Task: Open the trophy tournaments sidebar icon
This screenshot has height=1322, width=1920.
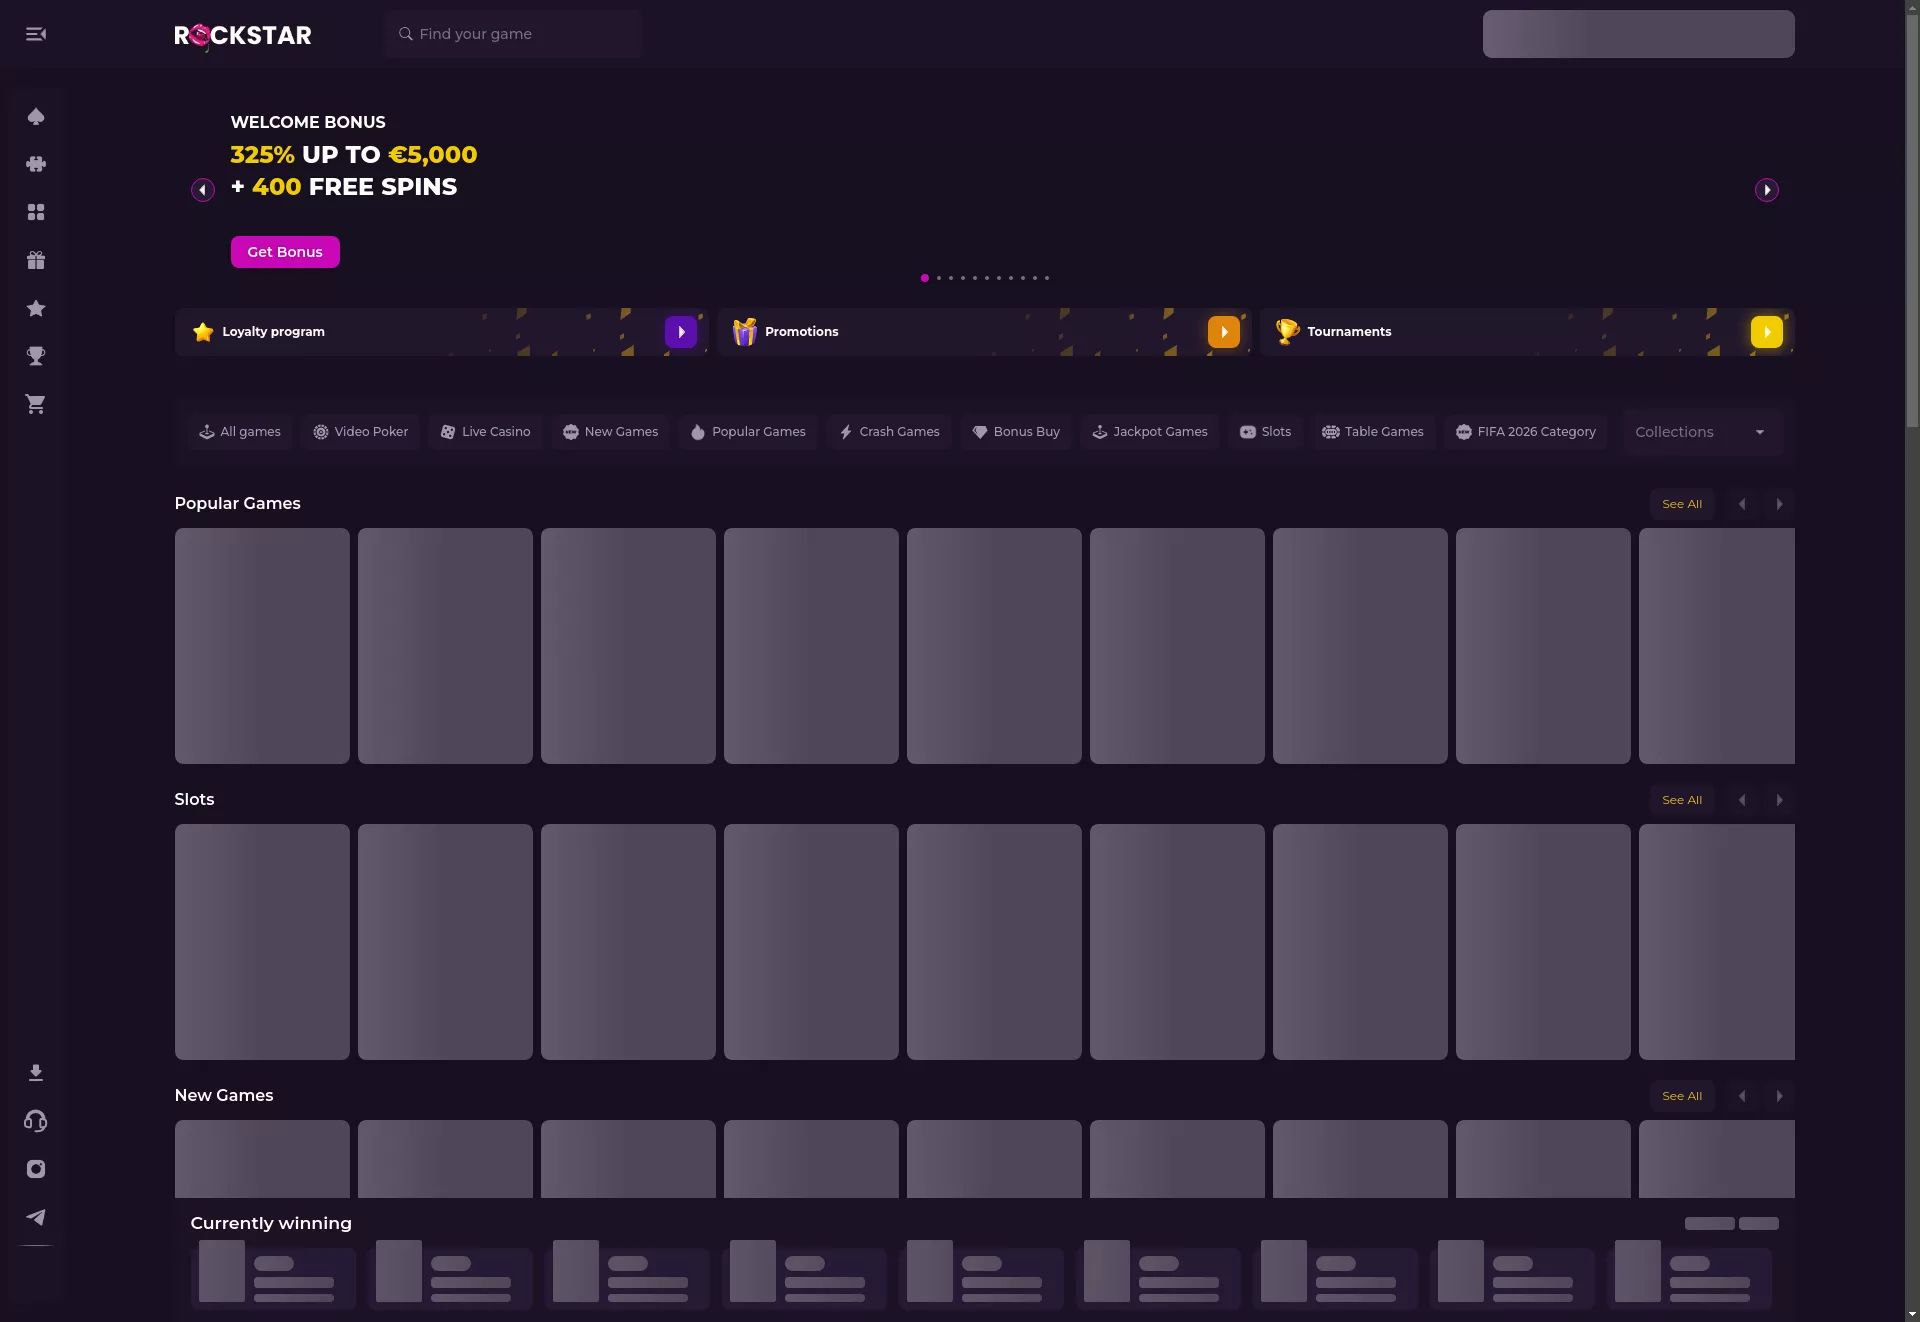Action: pyautogui.click(x=36, y=356)
